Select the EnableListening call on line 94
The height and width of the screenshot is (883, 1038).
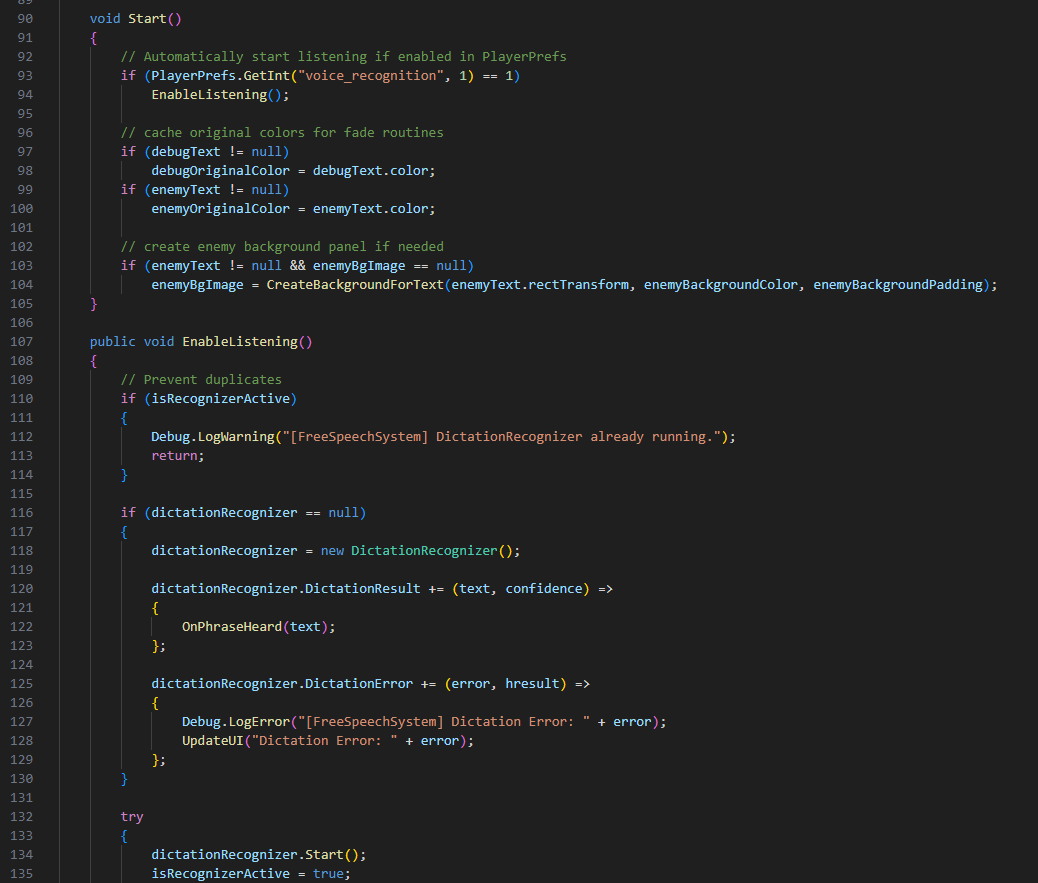coord(205,94)
